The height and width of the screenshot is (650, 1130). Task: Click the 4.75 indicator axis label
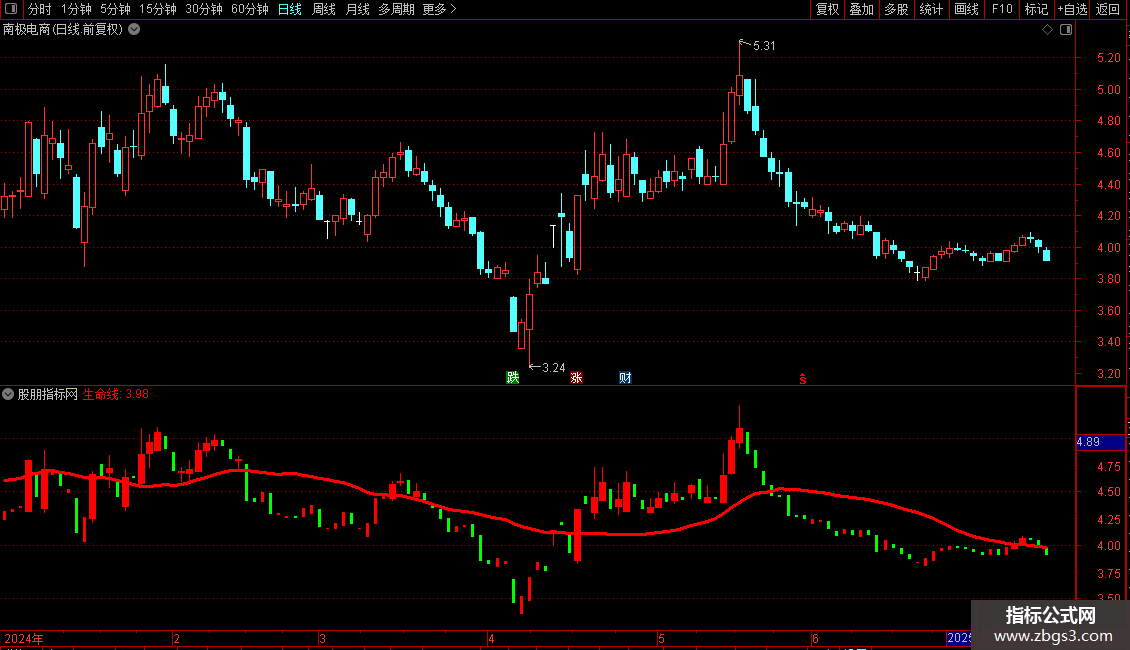[x=1108, y=466]
